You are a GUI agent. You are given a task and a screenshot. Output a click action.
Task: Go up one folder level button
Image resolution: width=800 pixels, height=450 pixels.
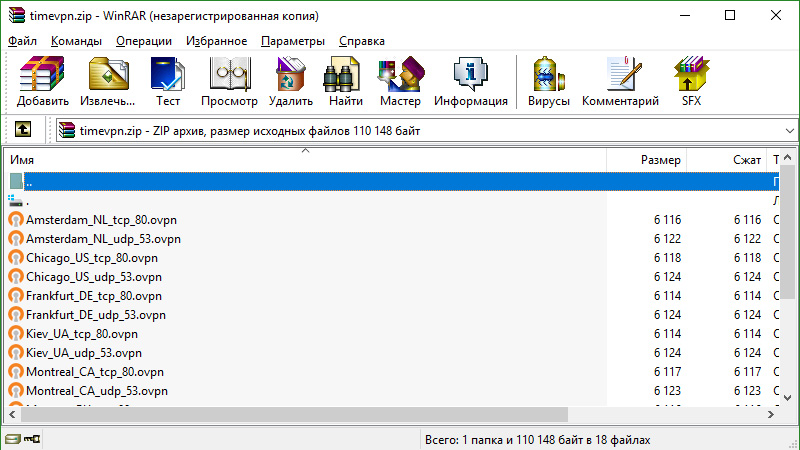tap(23, 130)
